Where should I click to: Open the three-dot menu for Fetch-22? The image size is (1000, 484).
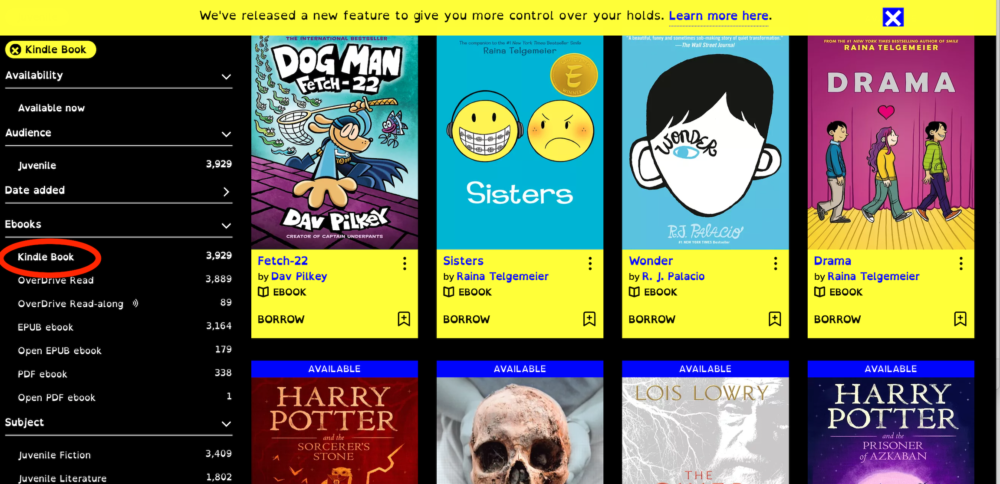pos(404,263)
